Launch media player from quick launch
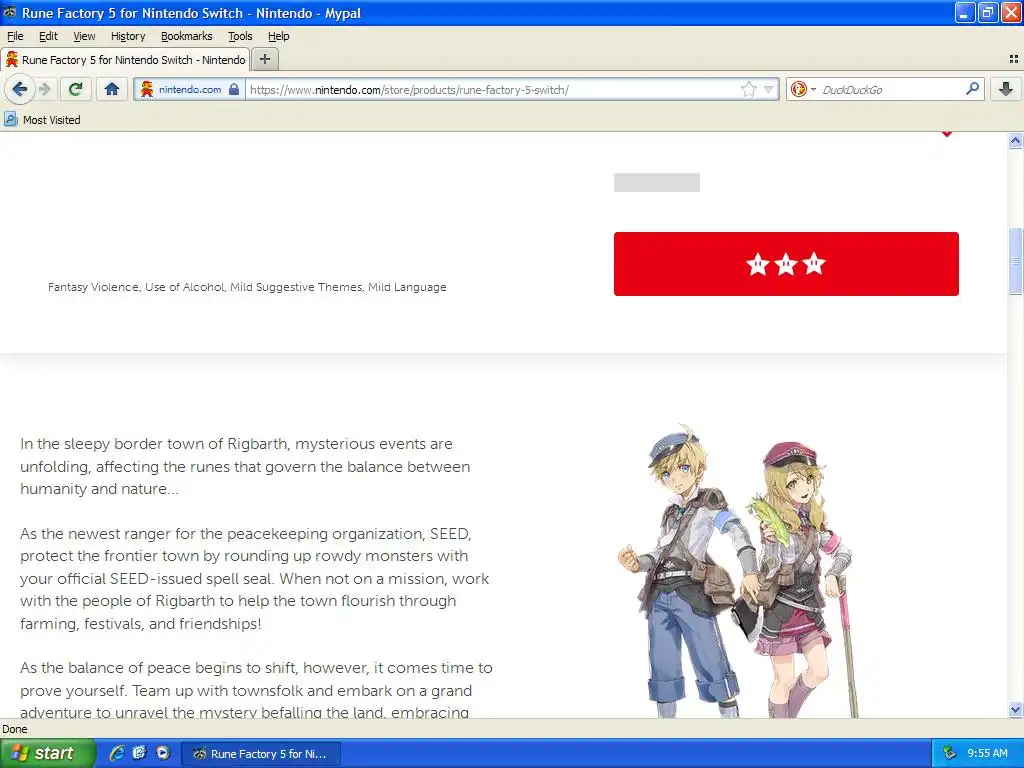Image resolution: width=1024 pixels, height=768 pixels. click(x=163, y=753)
